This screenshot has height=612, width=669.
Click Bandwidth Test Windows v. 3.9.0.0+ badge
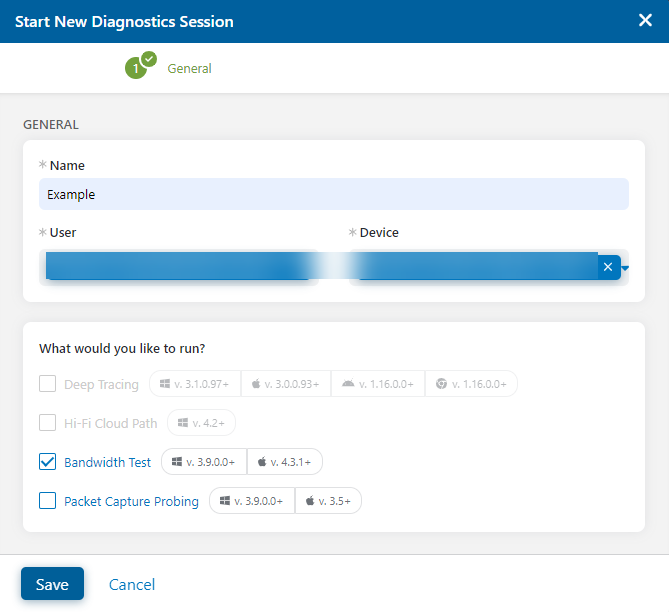[204, 462]
